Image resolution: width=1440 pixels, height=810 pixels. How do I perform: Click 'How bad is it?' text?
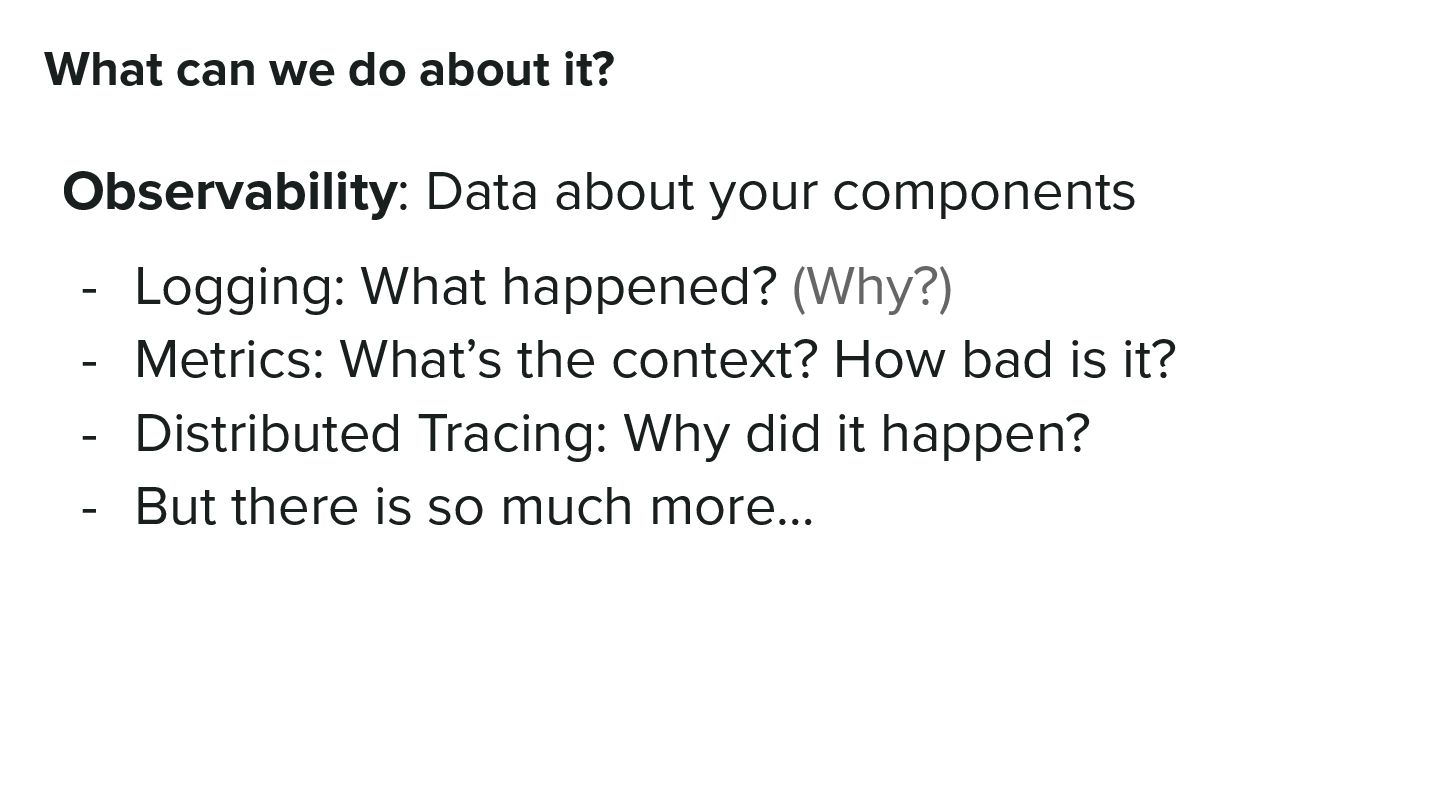[x=1004, y=360]
